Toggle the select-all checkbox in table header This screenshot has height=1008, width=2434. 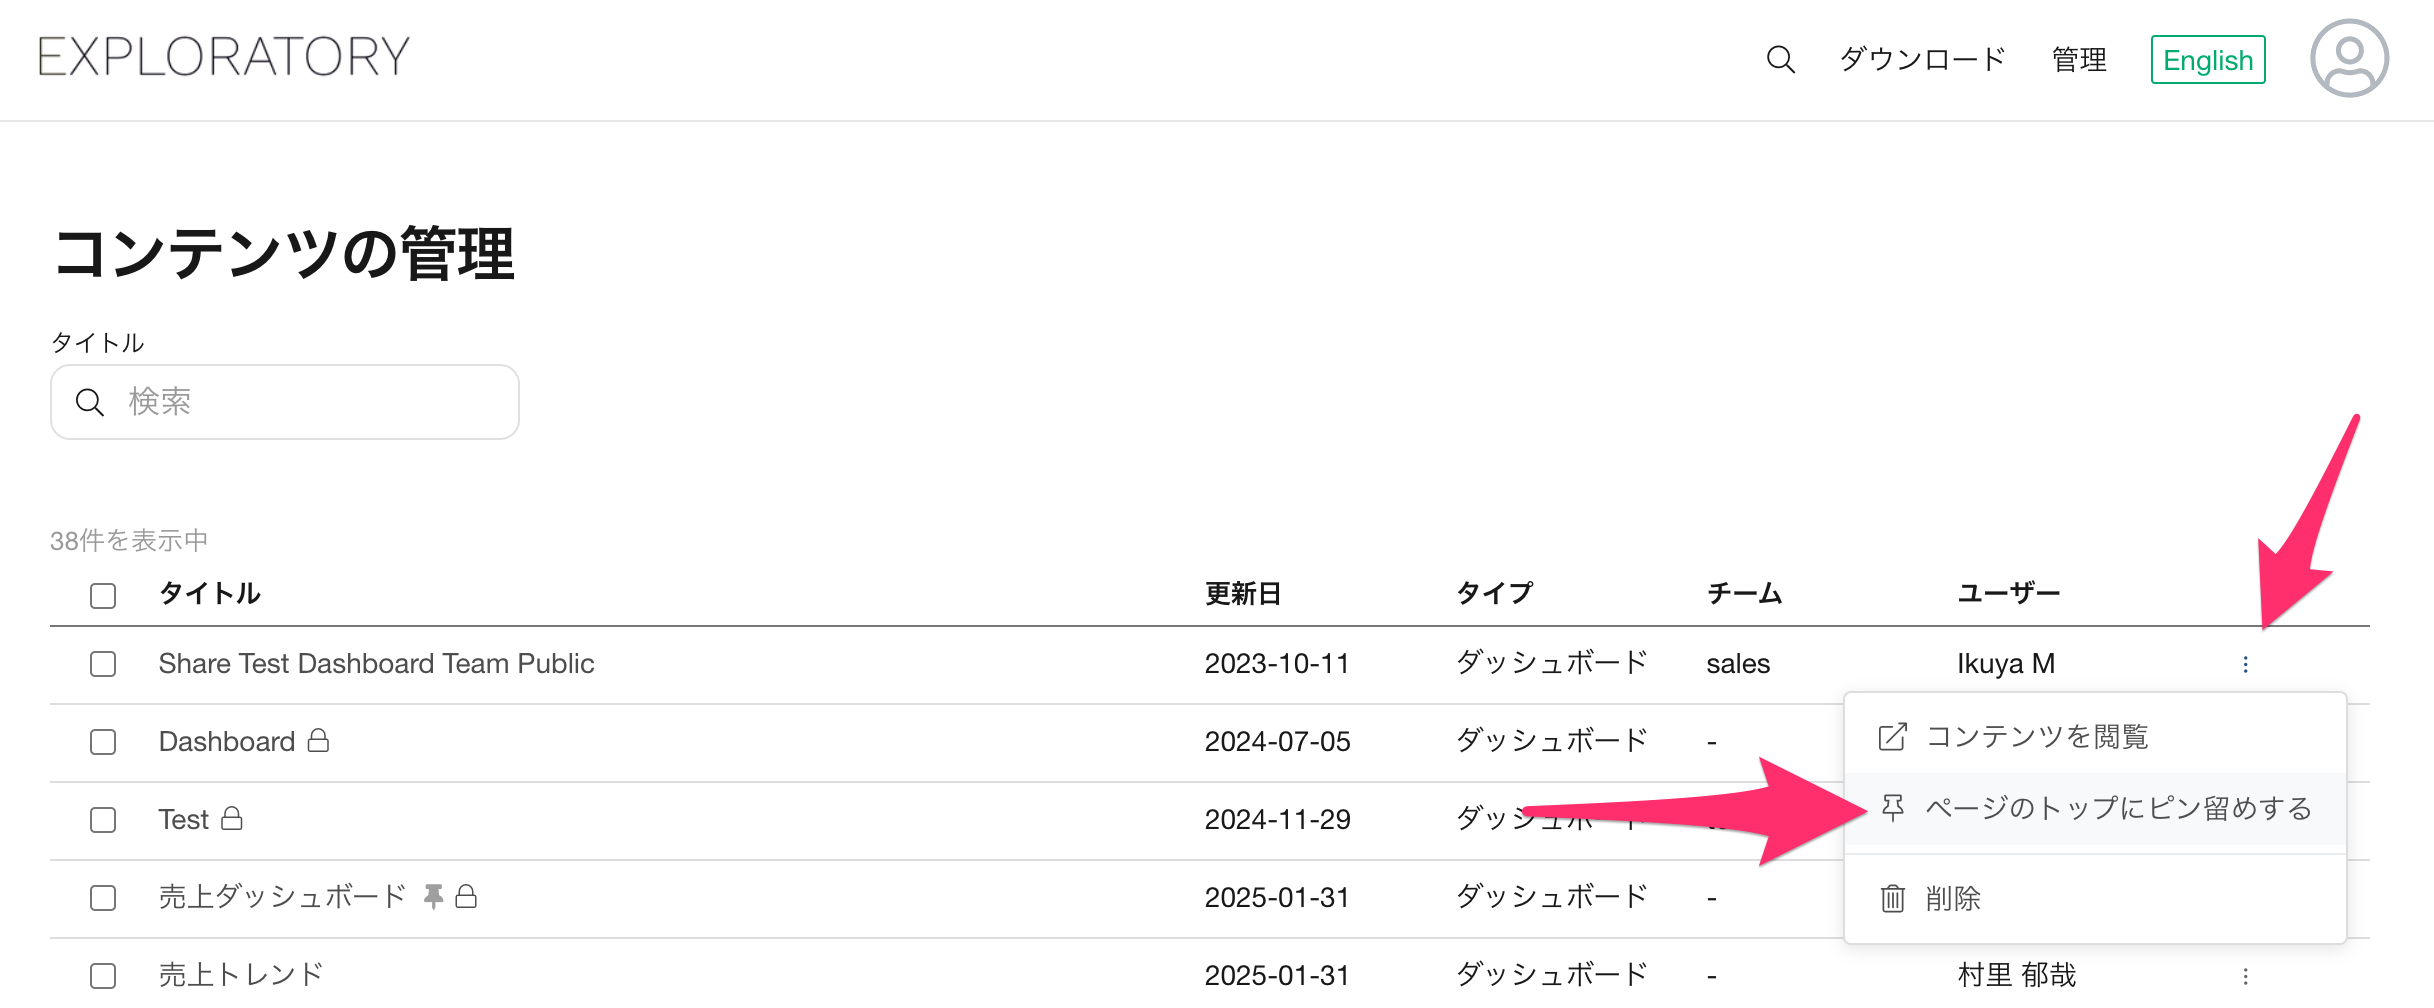coord(103,595)
